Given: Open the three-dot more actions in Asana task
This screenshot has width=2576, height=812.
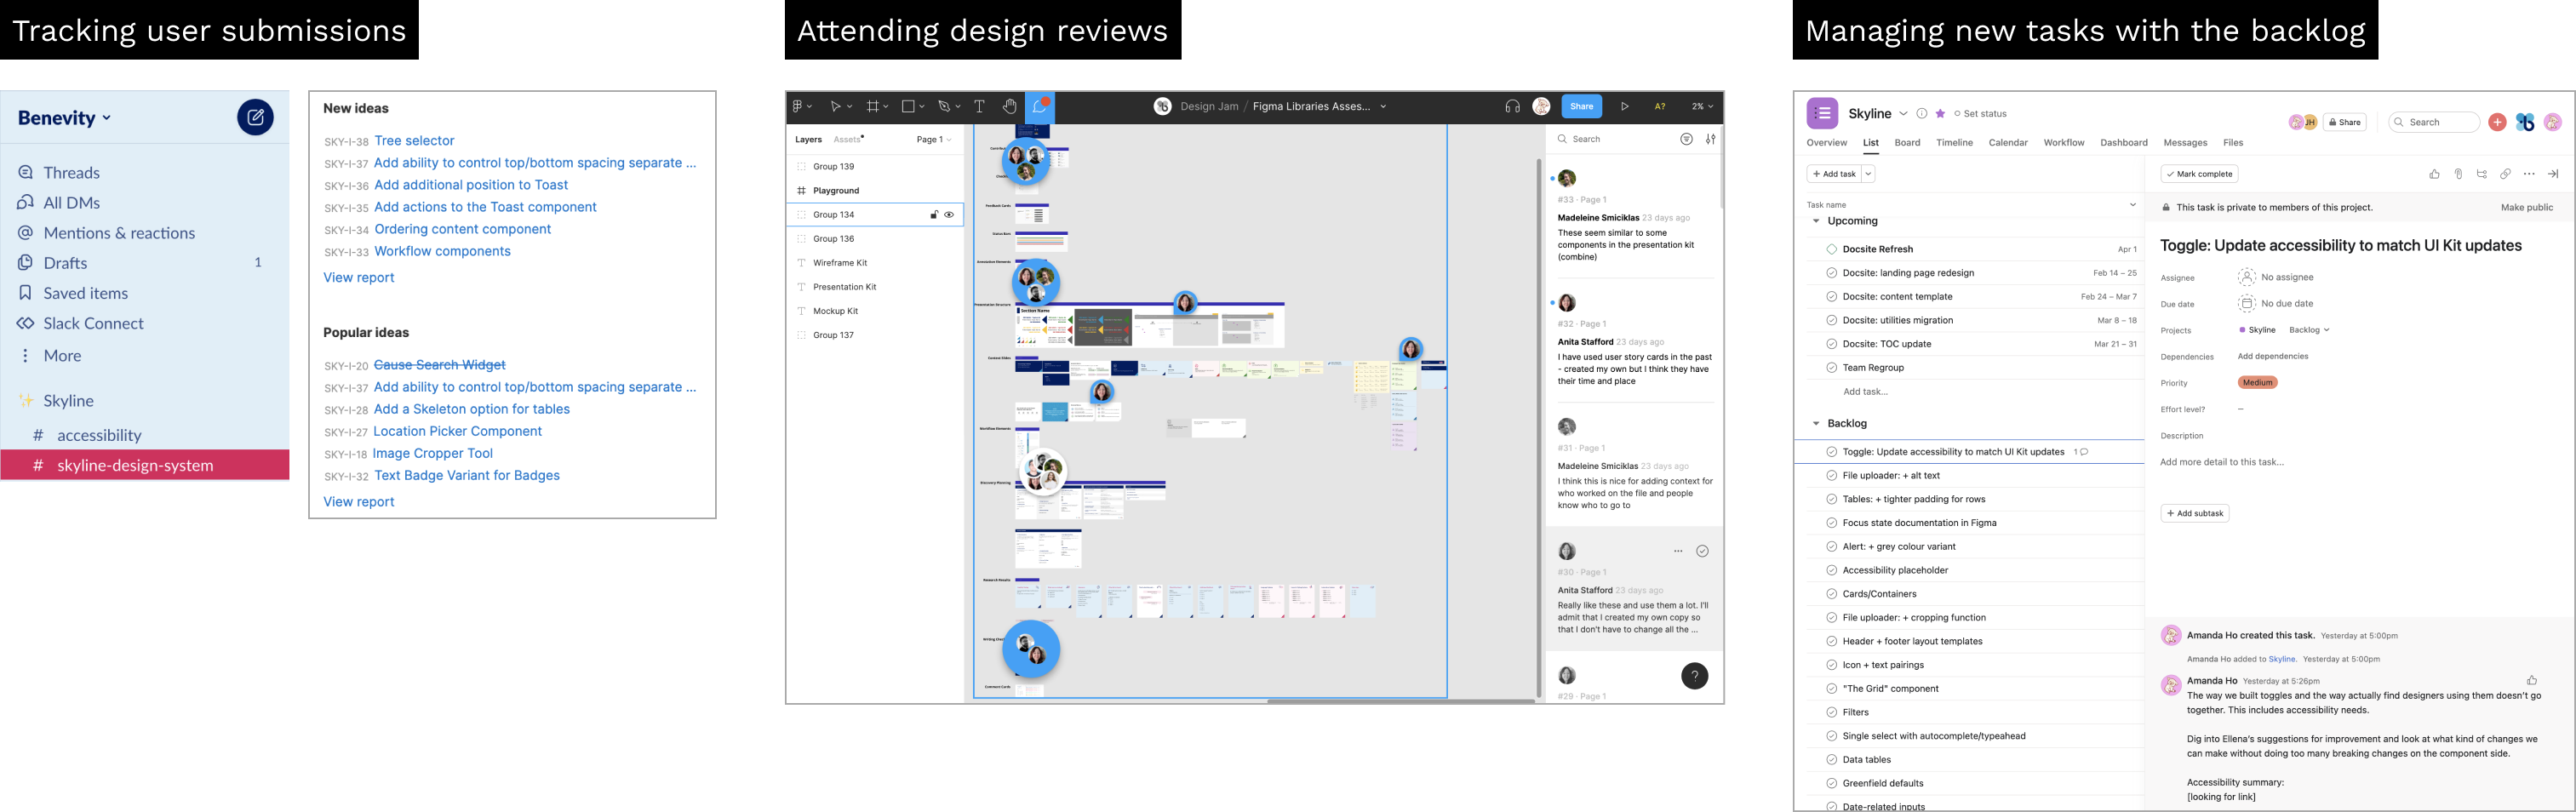Looking at the screenshot, I should [x=2529, y=174].
